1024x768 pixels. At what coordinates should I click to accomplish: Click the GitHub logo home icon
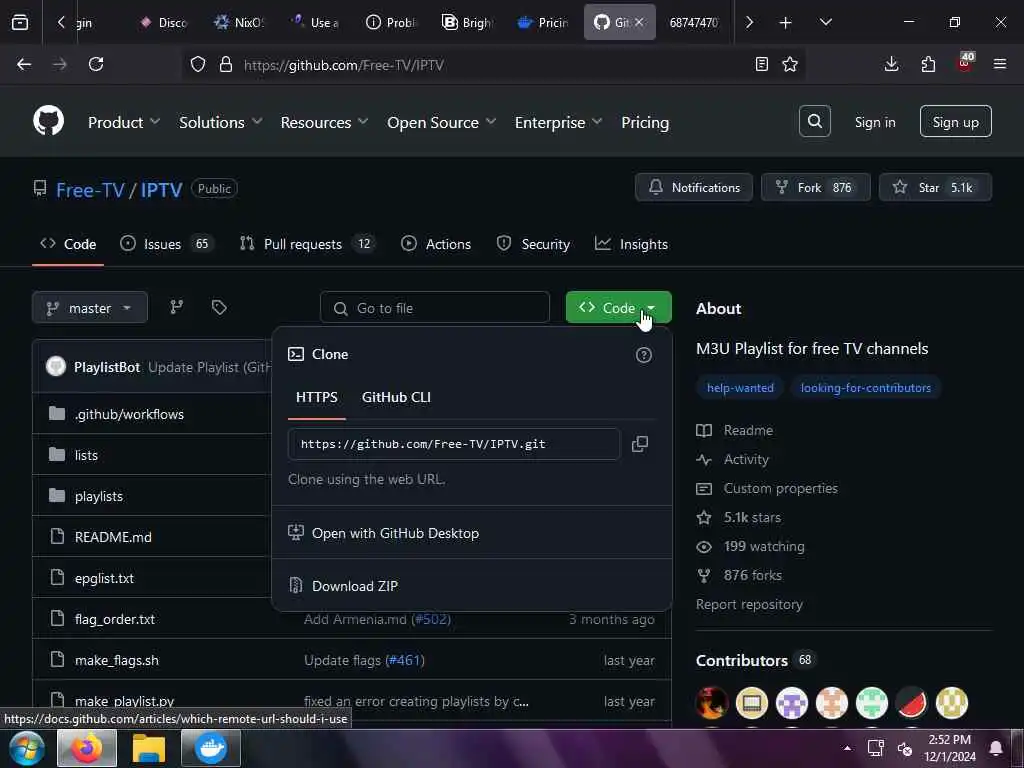(x=49, y=121)
